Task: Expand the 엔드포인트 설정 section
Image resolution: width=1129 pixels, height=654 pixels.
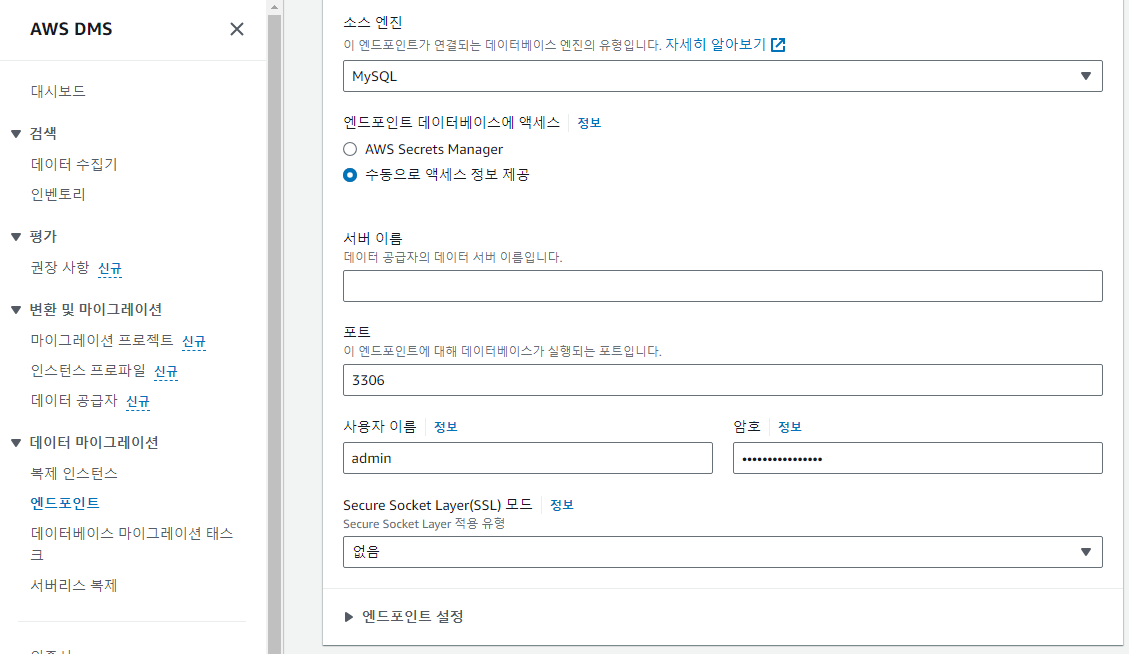Action: click(348, 617)
